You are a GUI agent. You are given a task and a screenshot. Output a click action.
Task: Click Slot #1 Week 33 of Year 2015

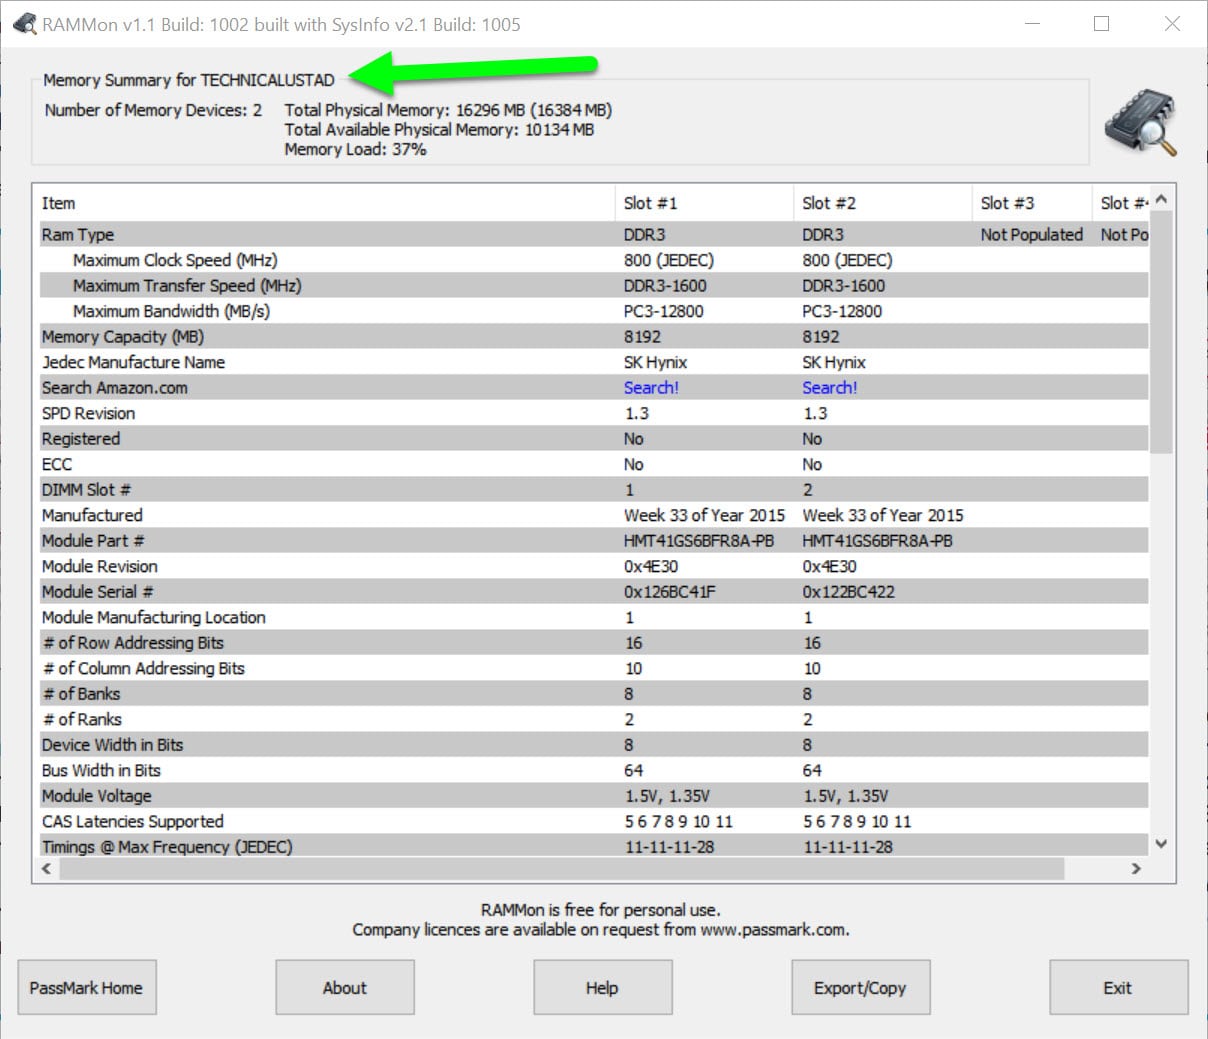(x=704, y=515)
